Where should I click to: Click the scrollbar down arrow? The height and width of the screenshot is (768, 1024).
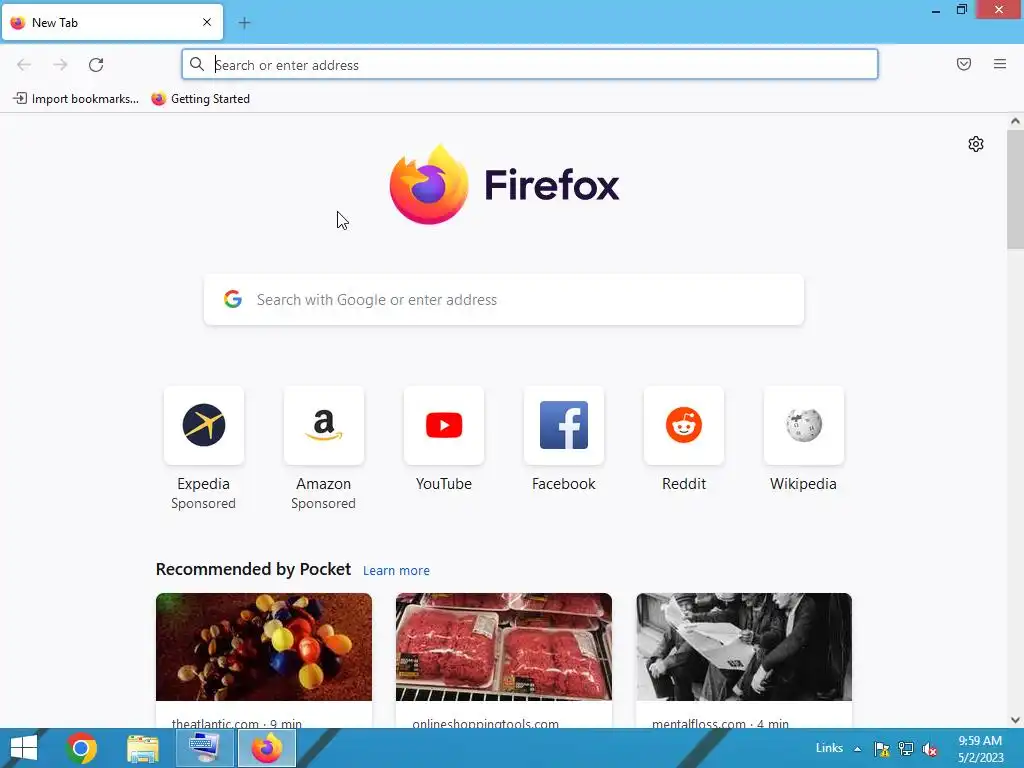coord(1015,720)
